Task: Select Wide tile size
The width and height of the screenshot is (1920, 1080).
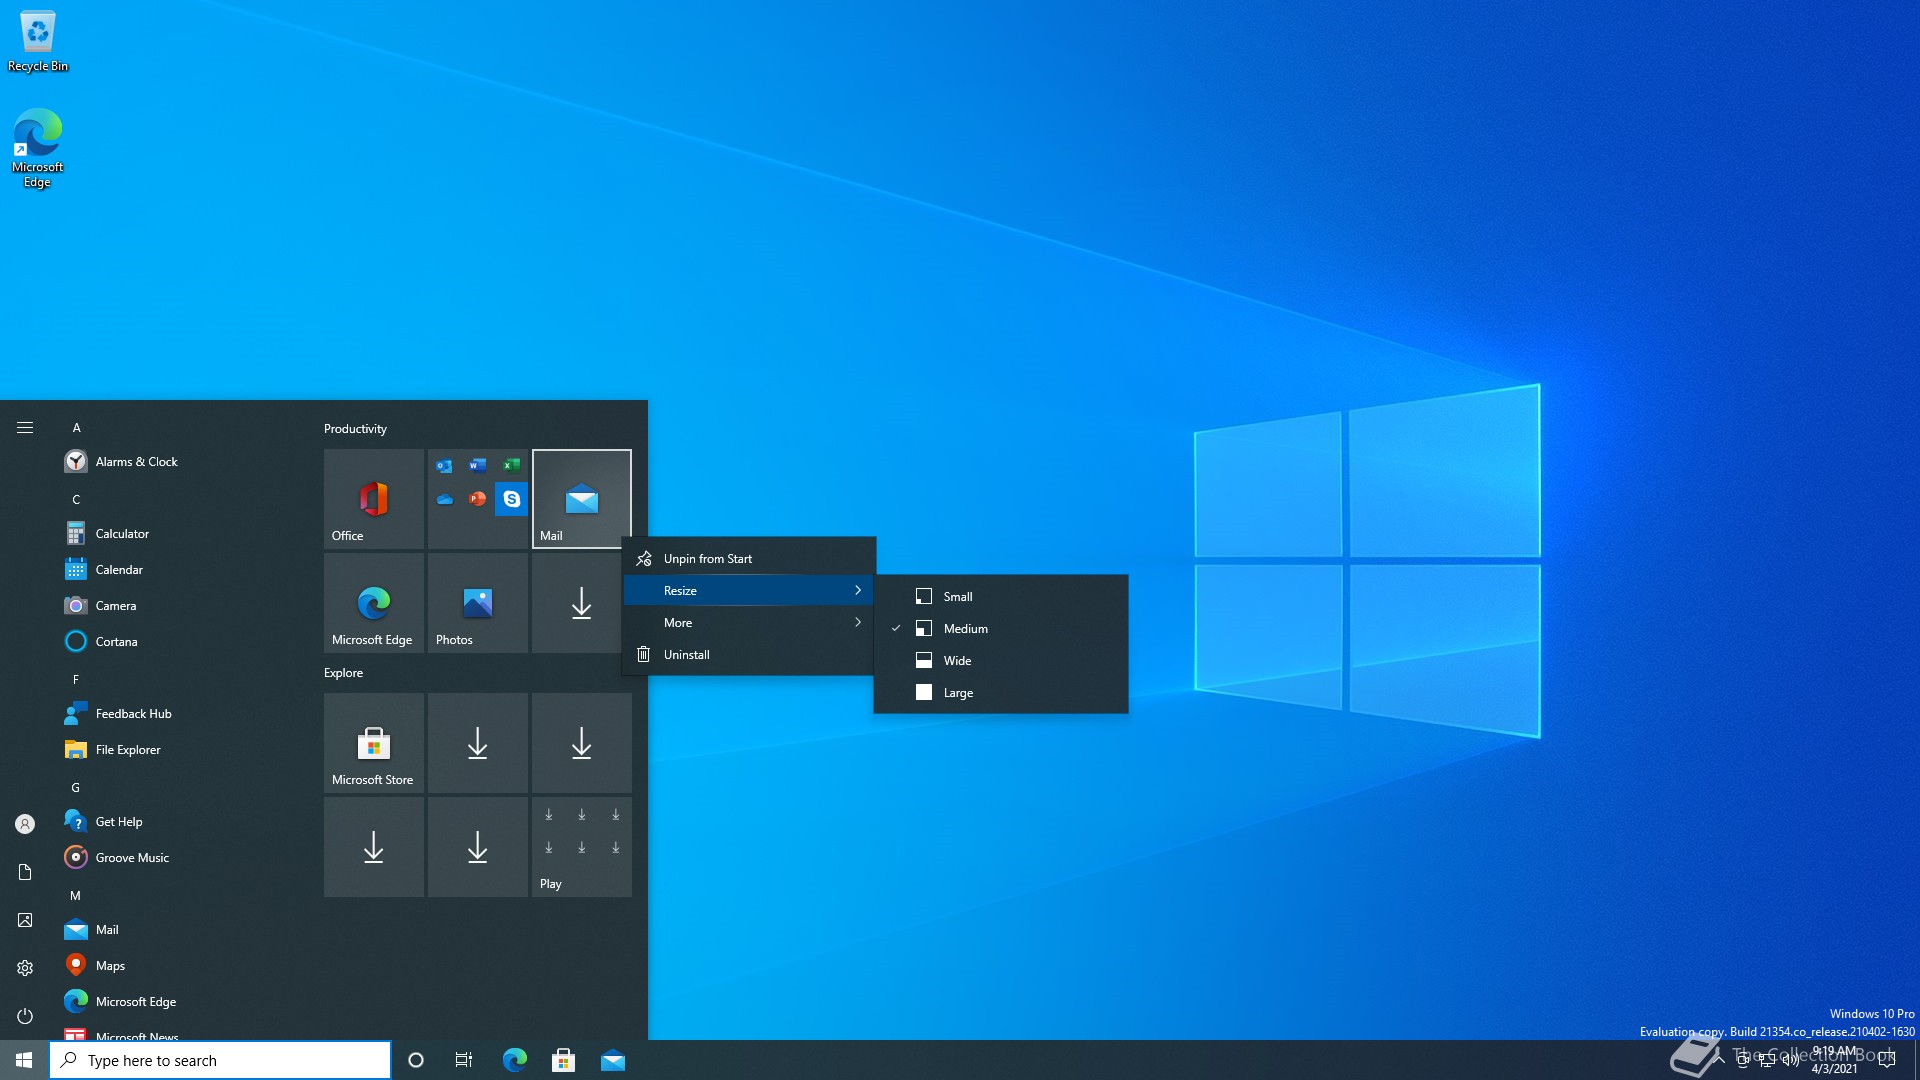Action: [1001, 661]
